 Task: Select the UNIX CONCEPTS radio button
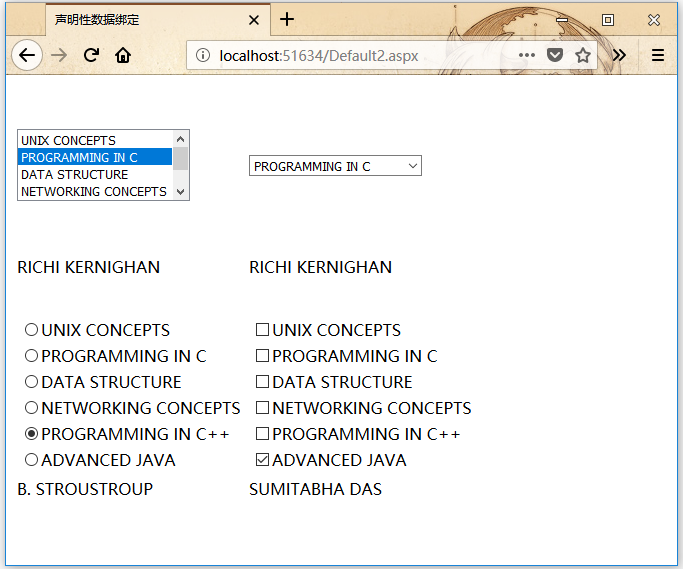click(x=31, y=330)
